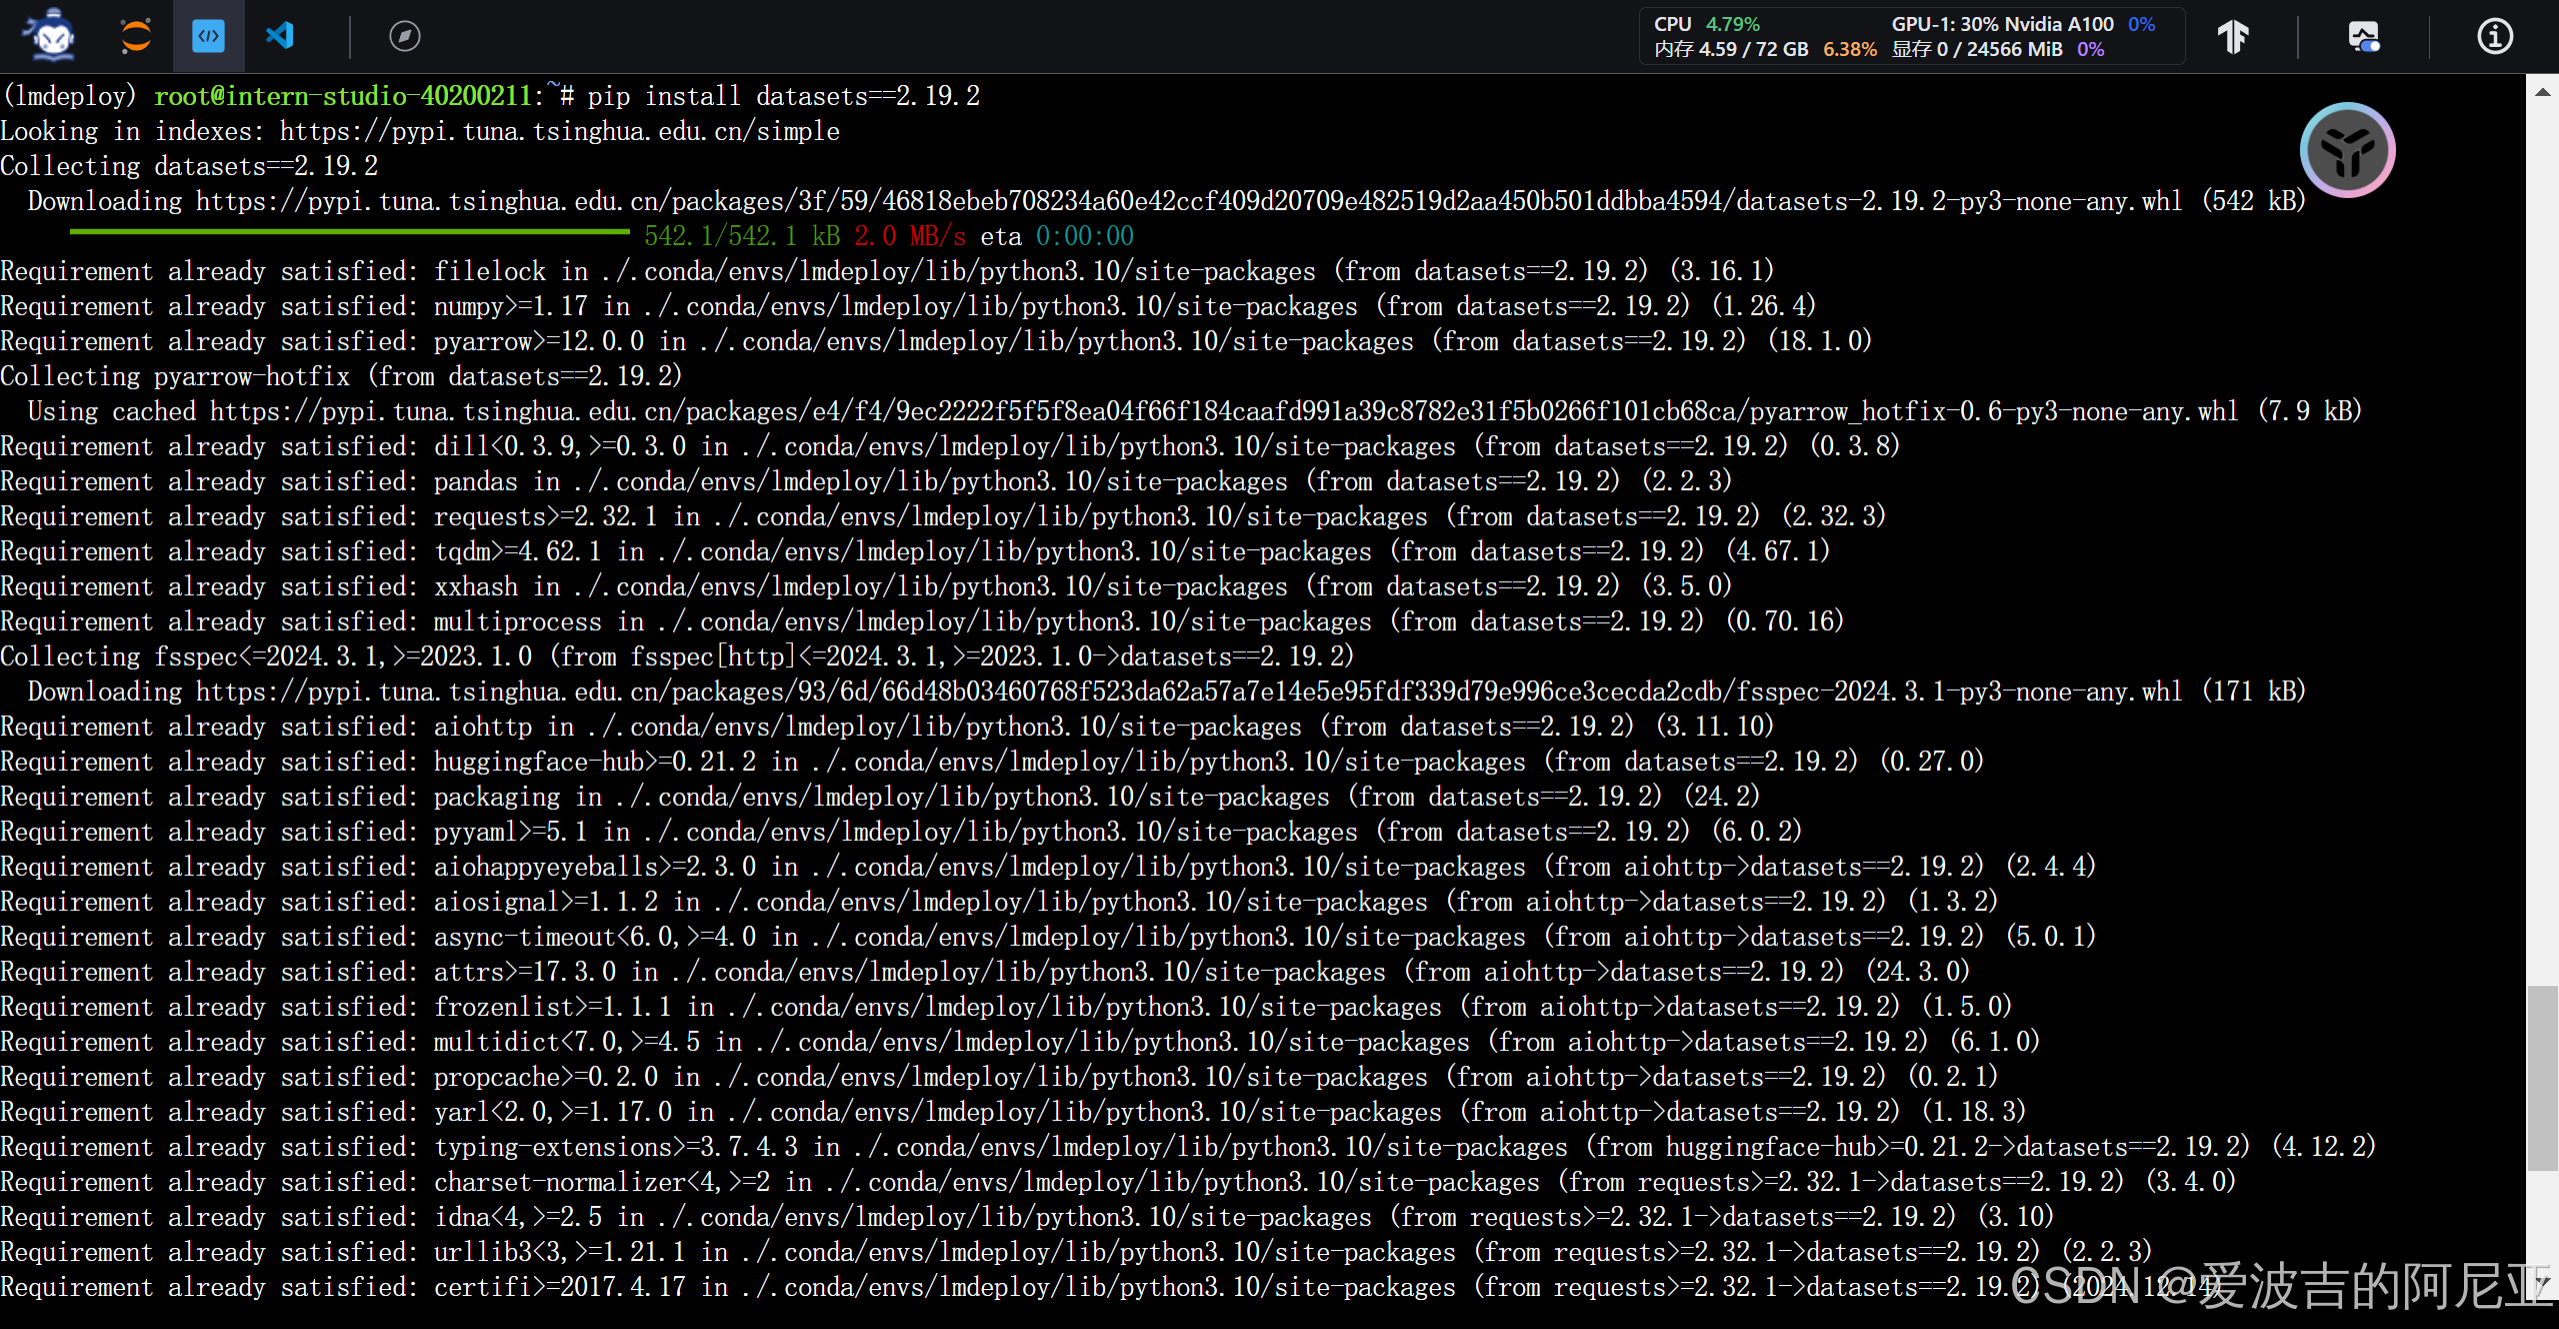
Task: Open the TensorBoard icon in top bar
Action: click(2232, 37)
